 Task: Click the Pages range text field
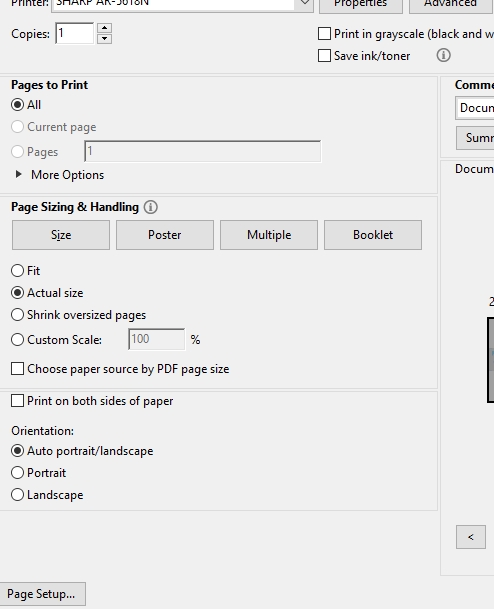pyautogui.click(x=203, y=151)
